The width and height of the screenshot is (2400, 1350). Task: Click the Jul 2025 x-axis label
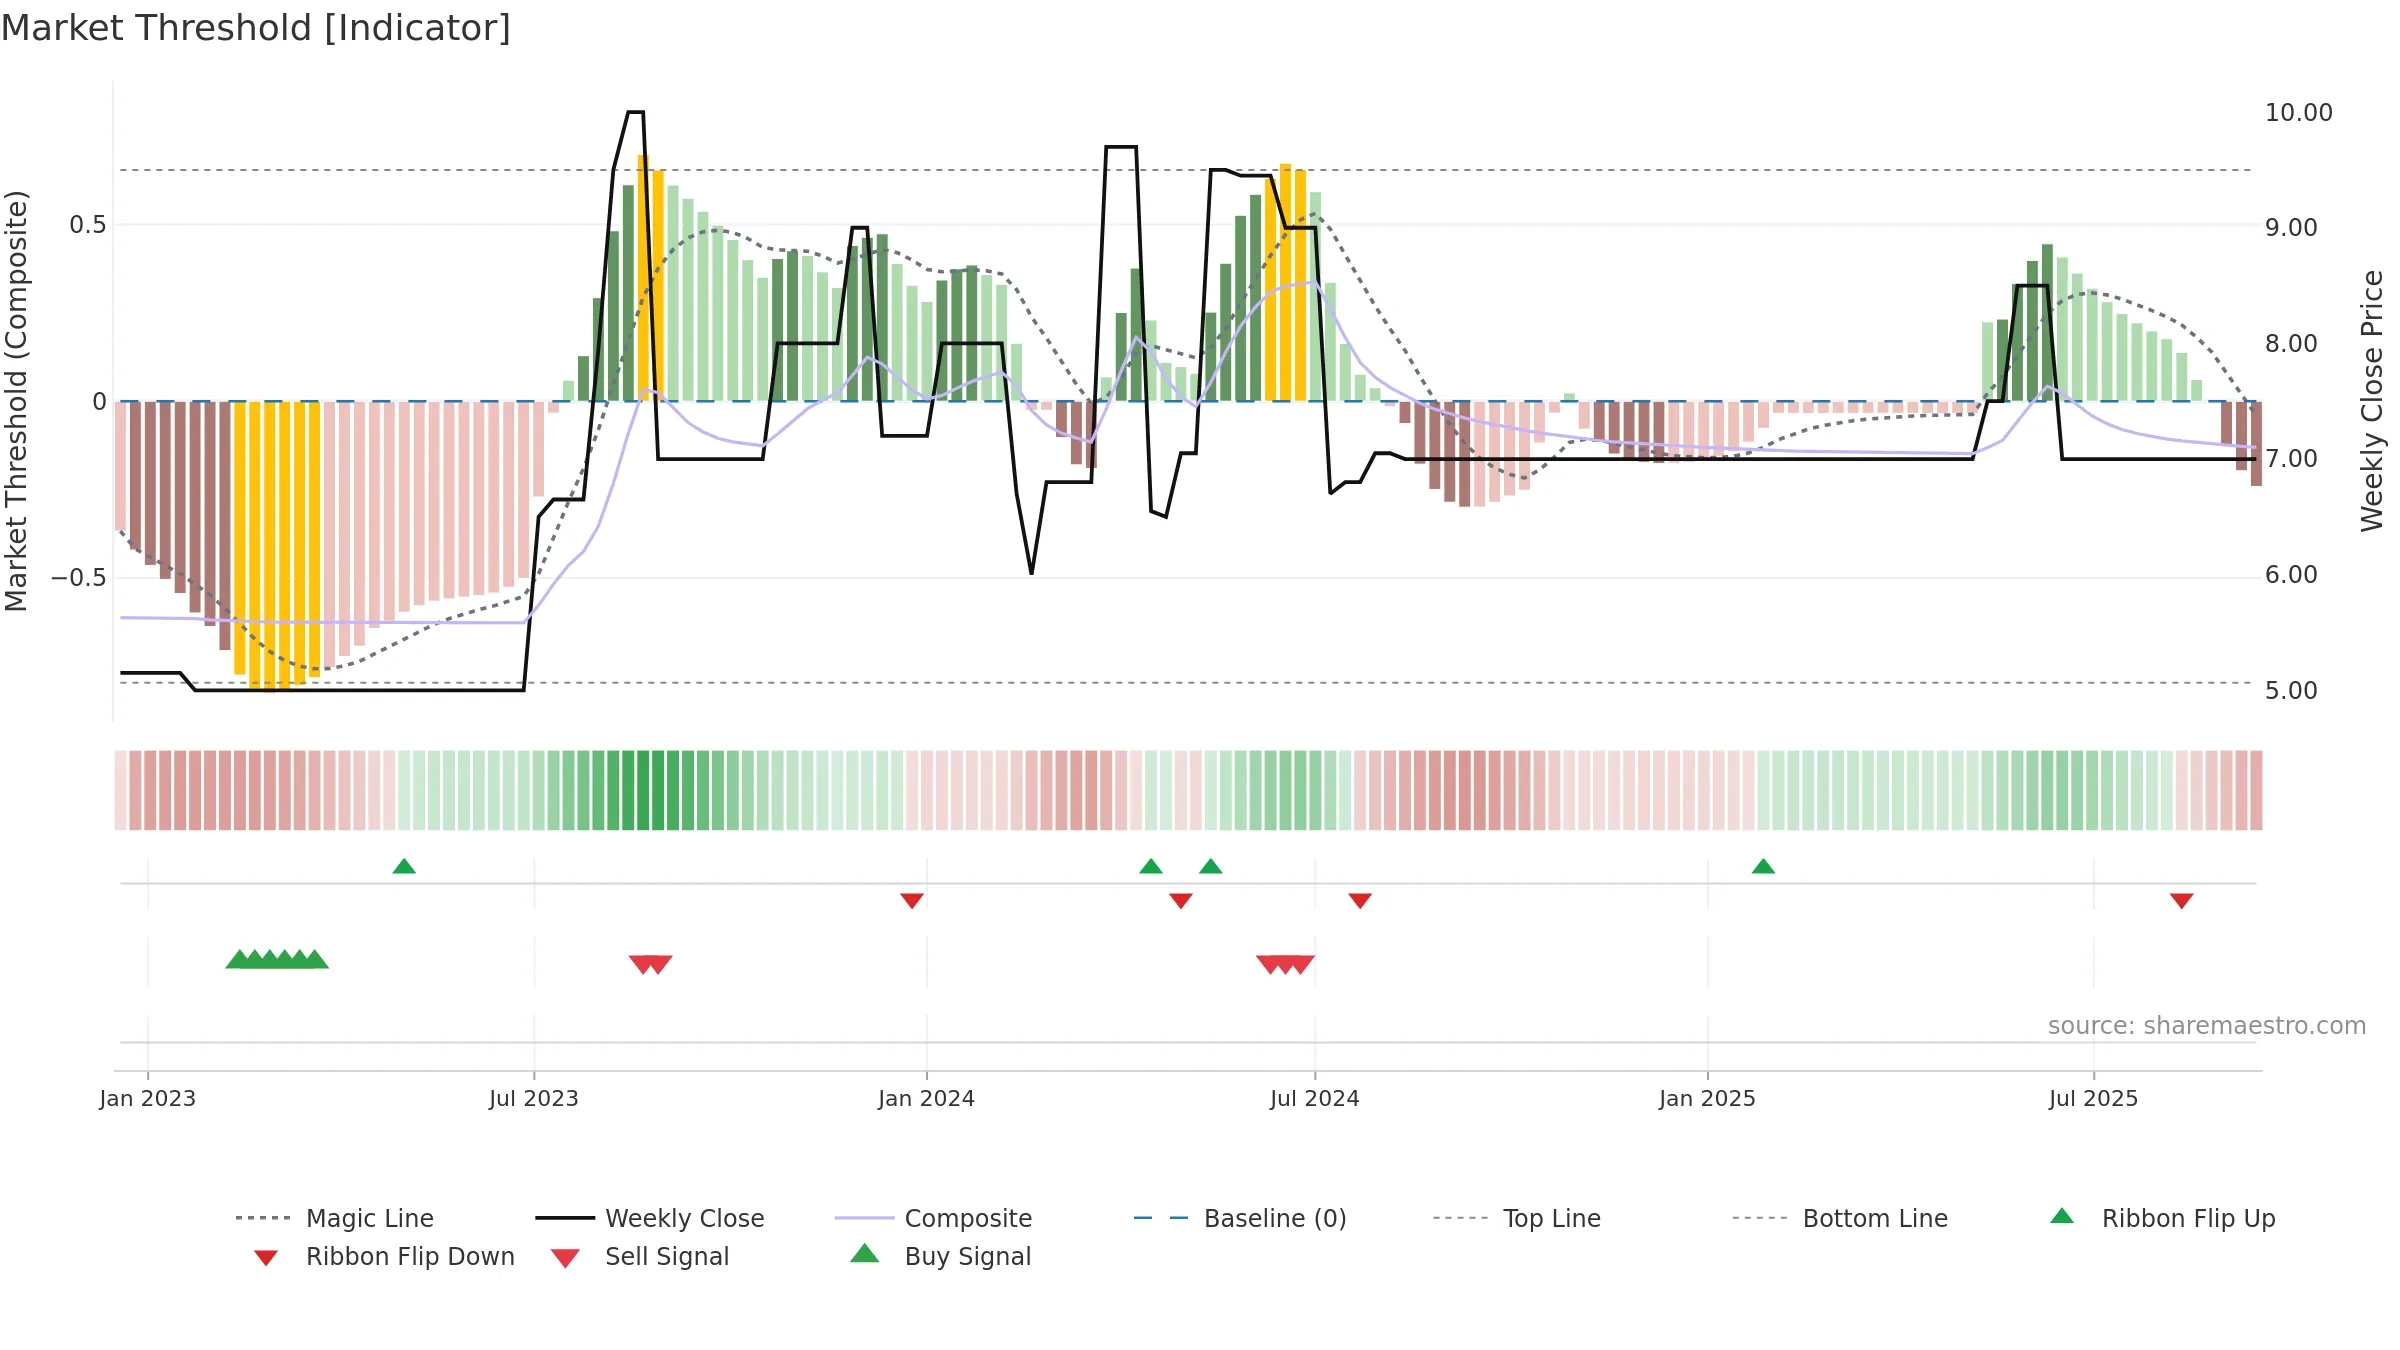coord(2094,1098)
